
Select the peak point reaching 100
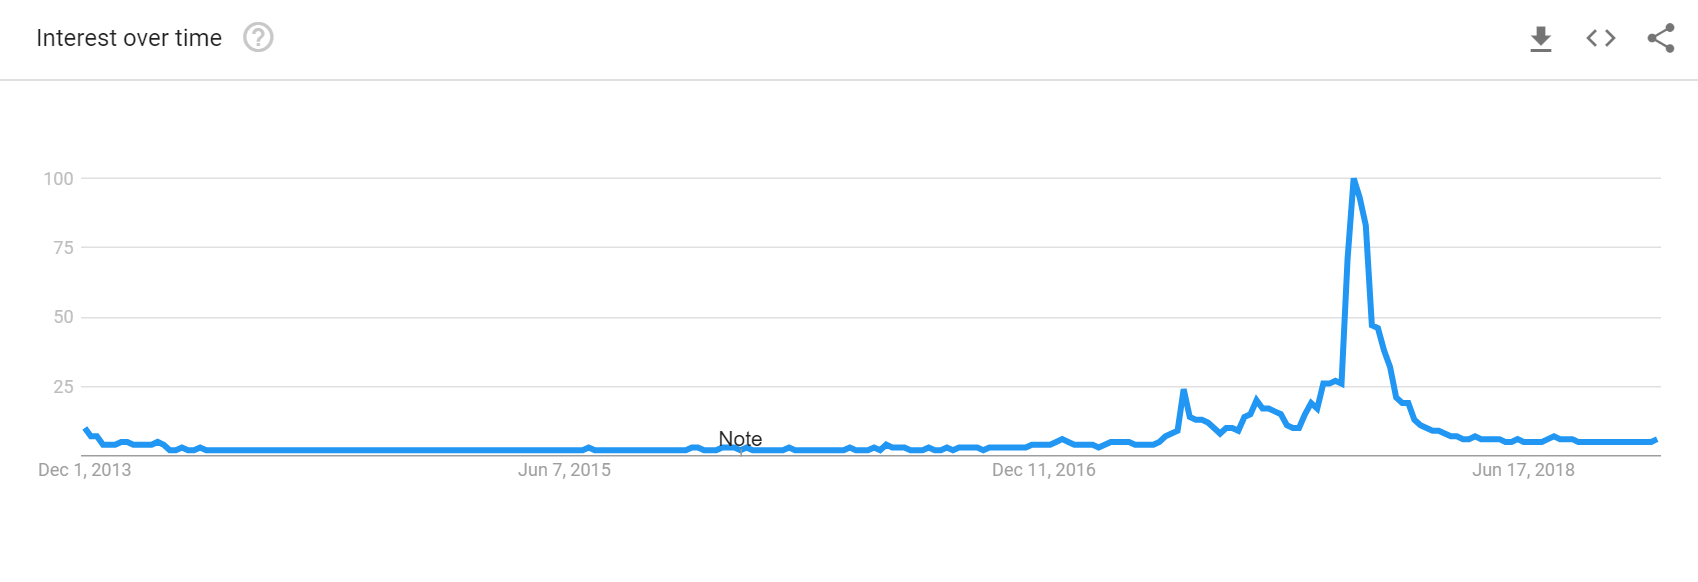(1353, 180)
